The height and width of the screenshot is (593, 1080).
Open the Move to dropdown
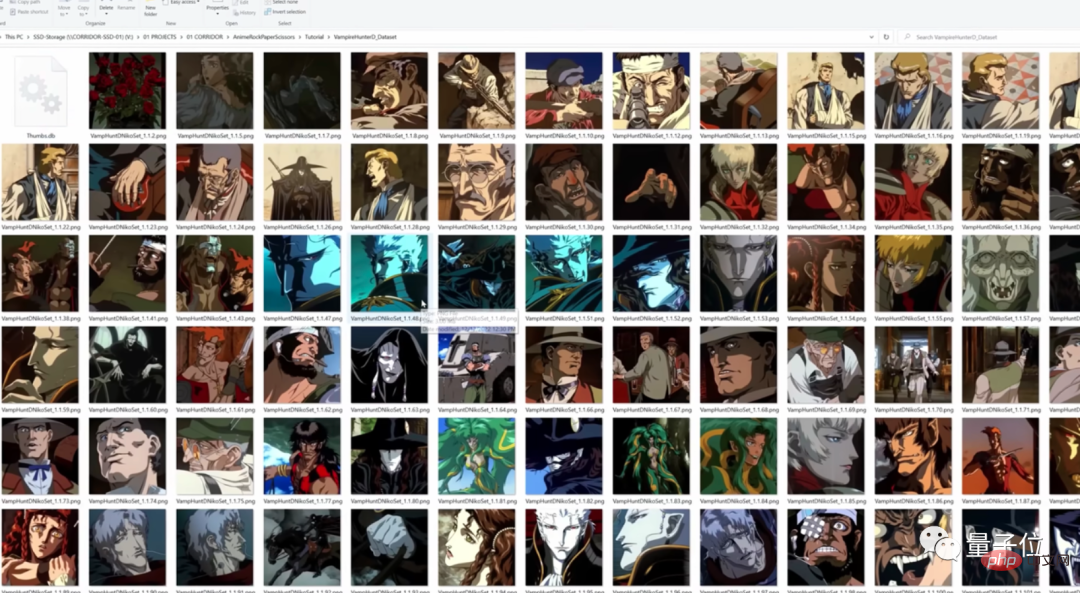63,10
